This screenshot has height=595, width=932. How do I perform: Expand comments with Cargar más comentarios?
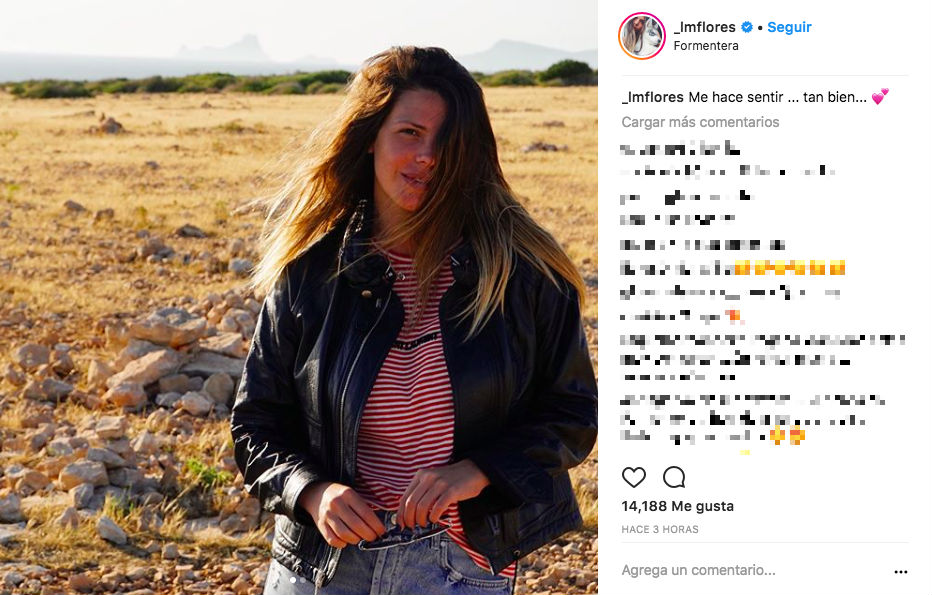pos(700,122)
